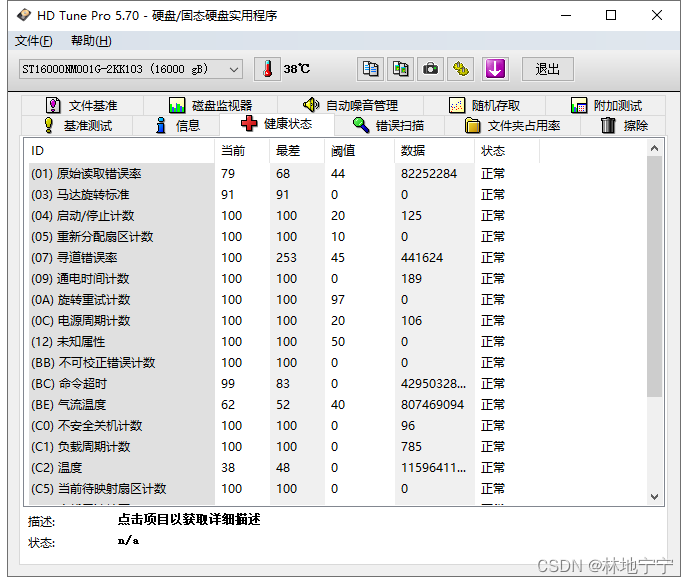
Task: Click data value 441624
Action: point(422,258)
